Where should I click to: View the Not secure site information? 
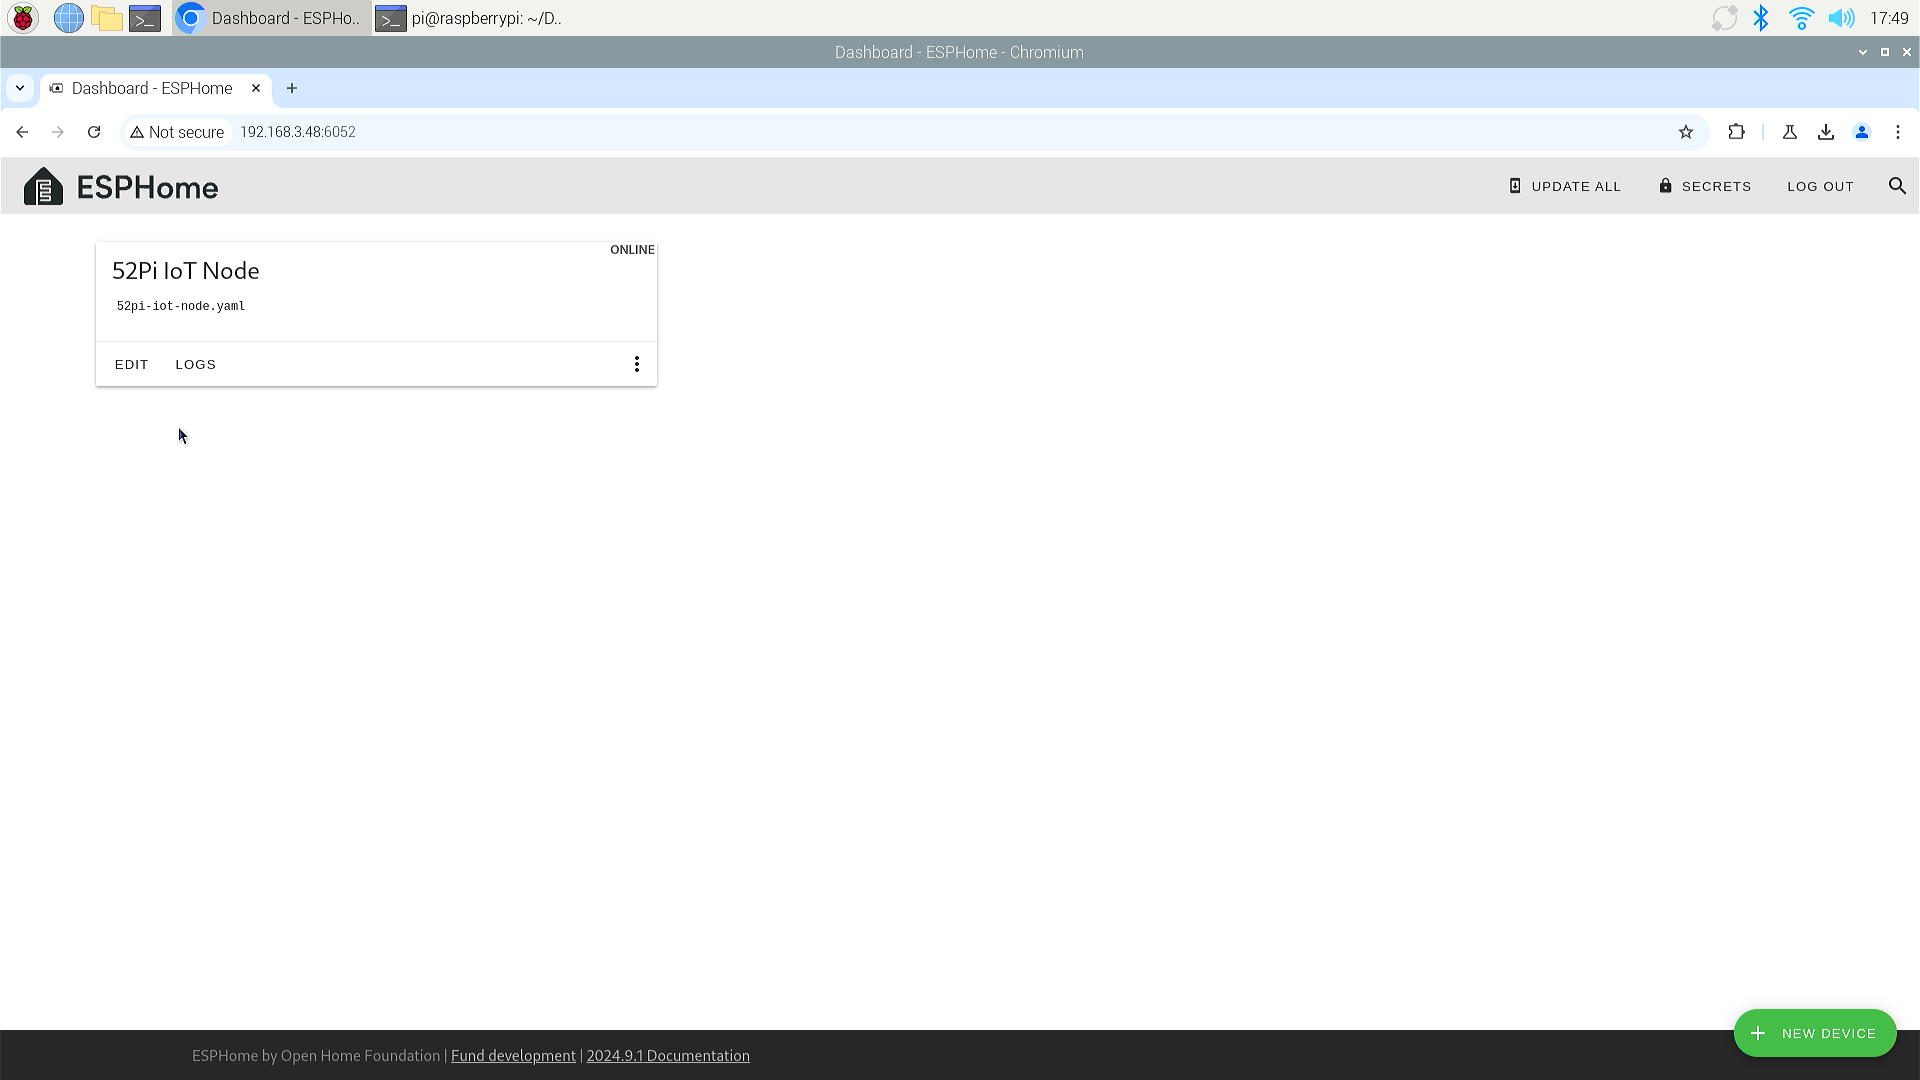[x=177, y=132]
